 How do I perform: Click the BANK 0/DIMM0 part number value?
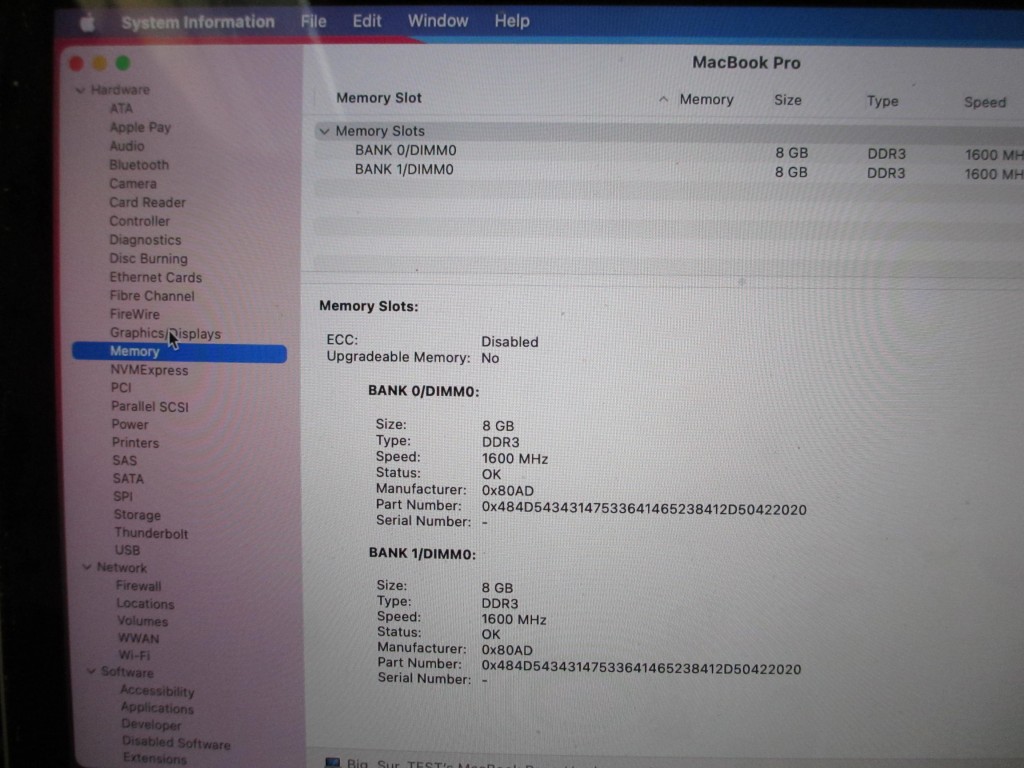click(644, 509)
